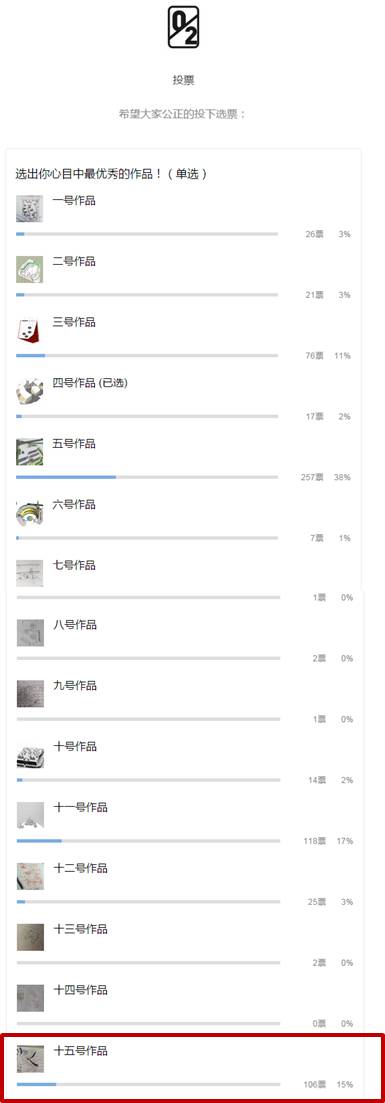
Task: Open thumbnail of 二号作品
Action: click(x=30, y=269)
